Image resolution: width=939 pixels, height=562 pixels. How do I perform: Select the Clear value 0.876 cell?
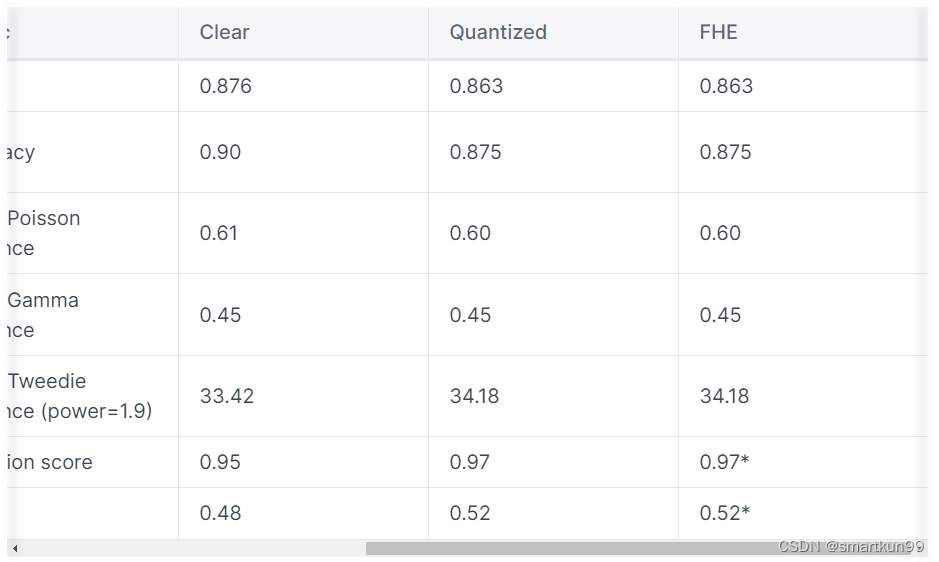coord(303,86)
